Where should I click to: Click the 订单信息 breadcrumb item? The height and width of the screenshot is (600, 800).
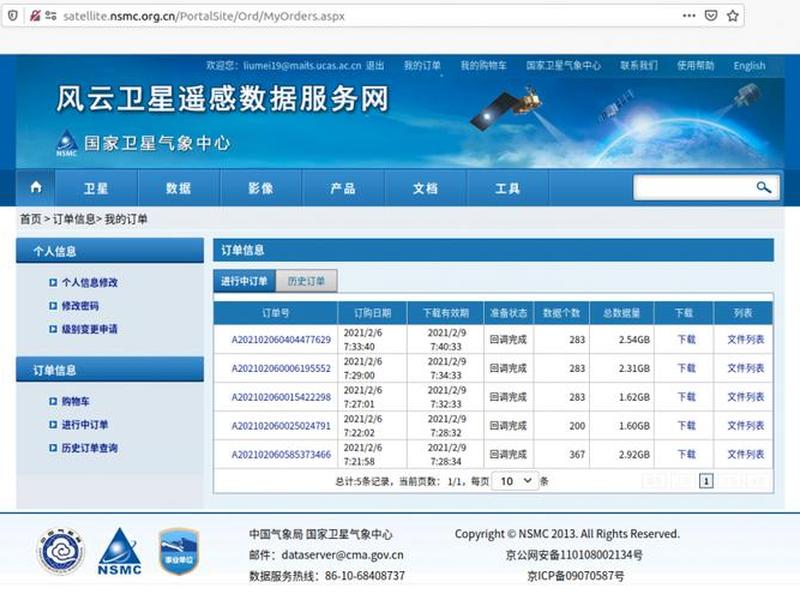(x=74, y=219)
